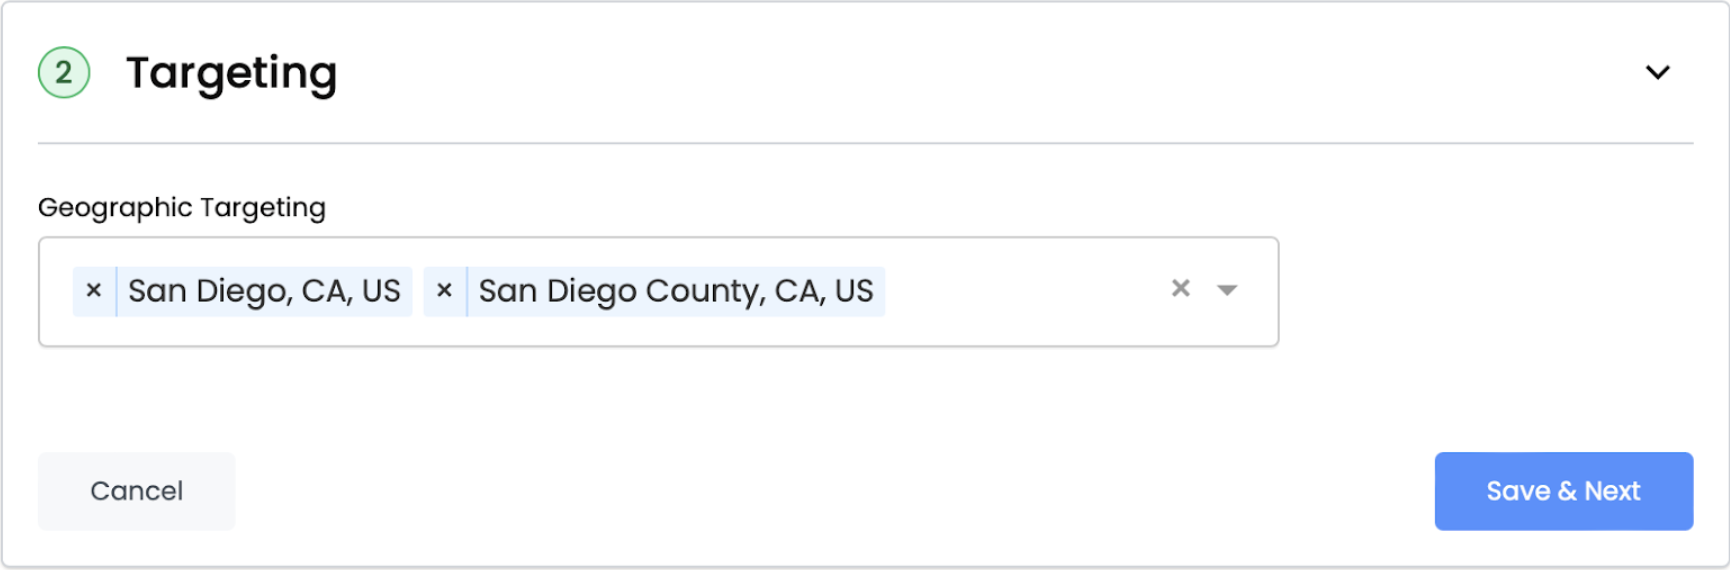This screenshot has width=1730, height=570.
Task: Click the Cancel button
Action: coord(137,491)
